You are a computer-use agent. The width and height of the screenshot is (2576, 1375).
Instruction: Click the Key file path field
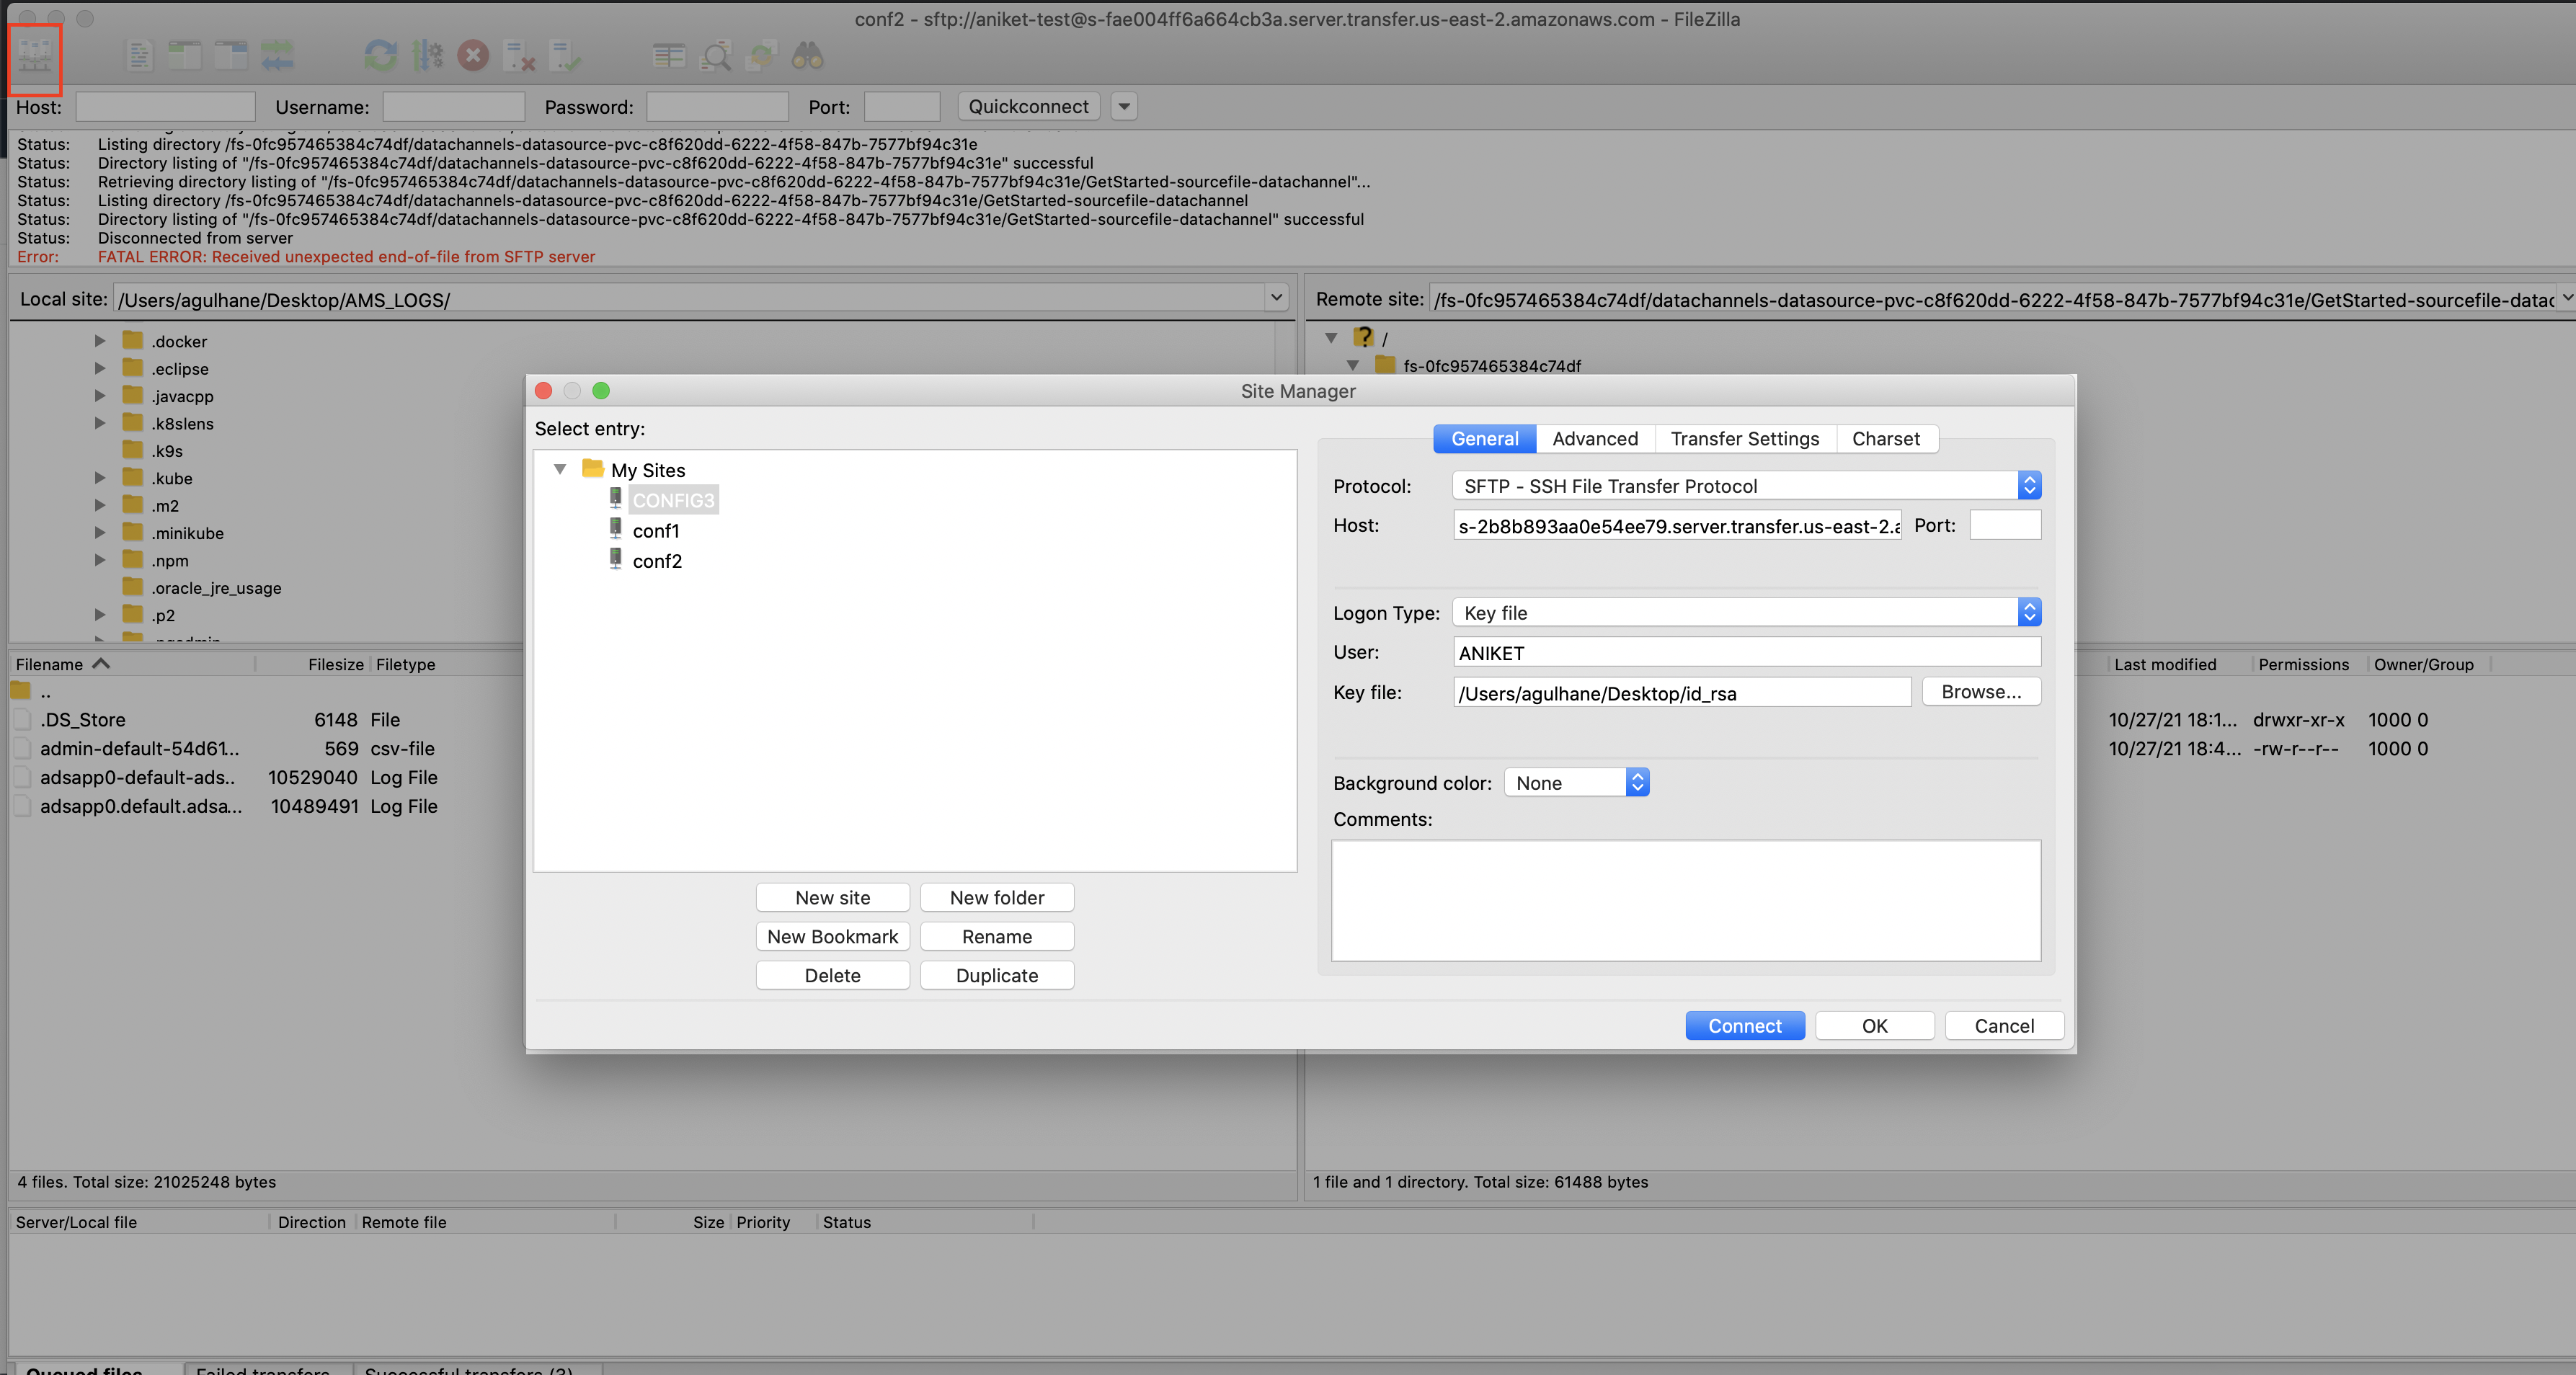[x=1681, y=692]
